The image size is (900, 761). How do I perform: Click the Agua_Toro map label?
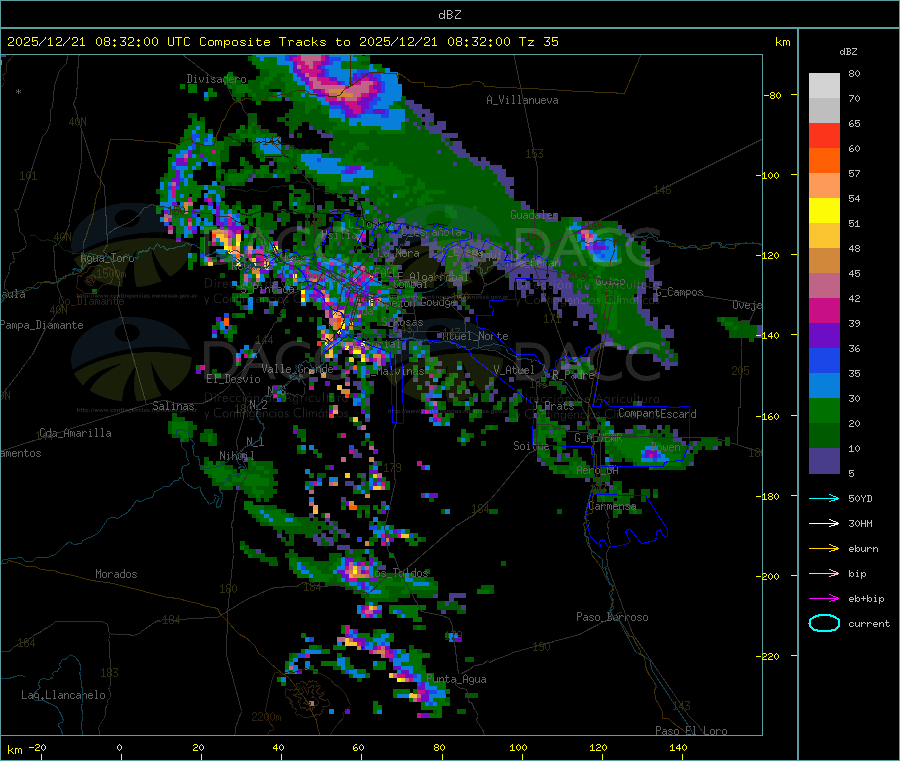tap(107, 258)
